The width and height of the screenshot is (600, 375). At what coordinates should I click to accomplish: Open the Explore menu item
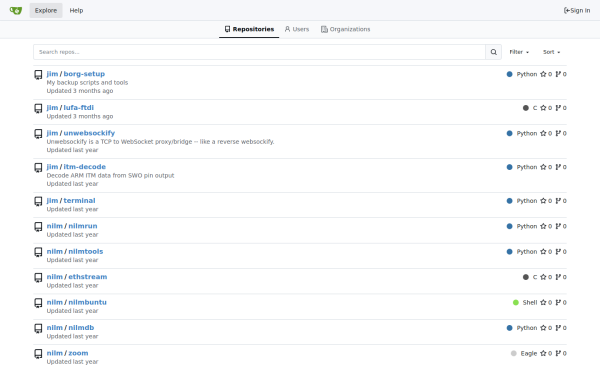click(46, 10)
